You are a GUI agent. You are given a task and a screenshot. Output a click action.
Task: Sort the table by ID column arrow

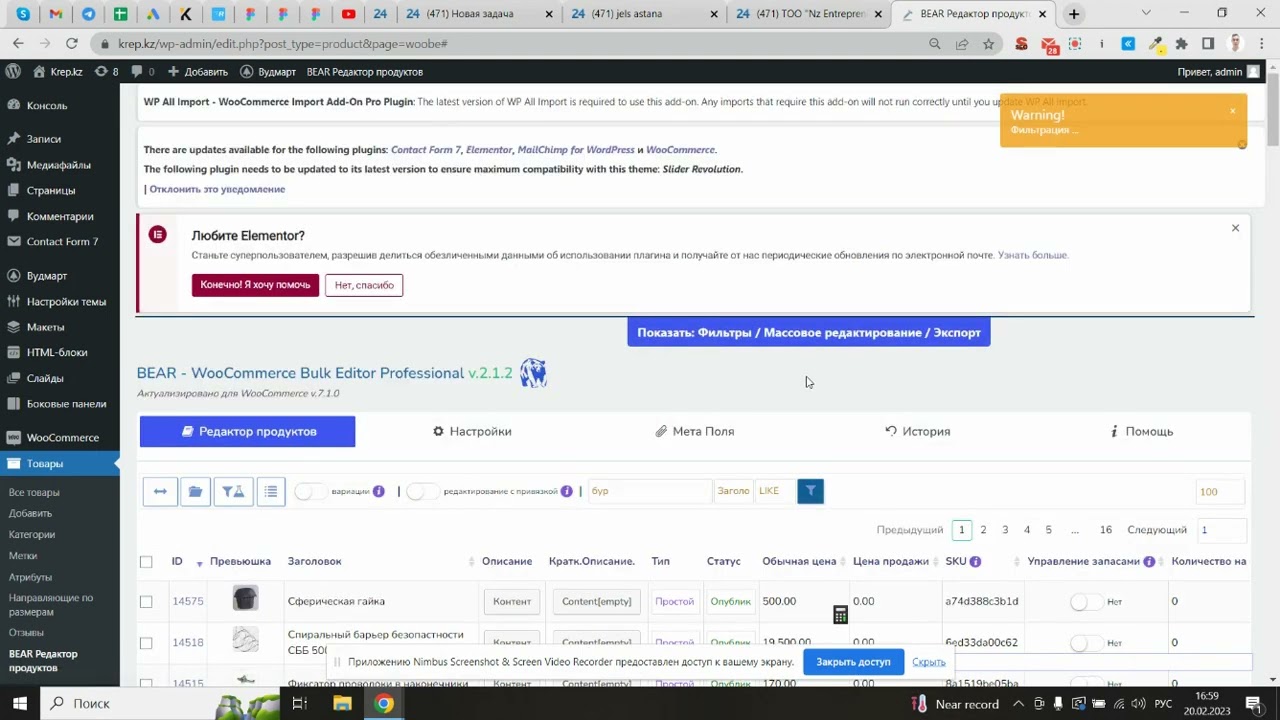(199, 563)
